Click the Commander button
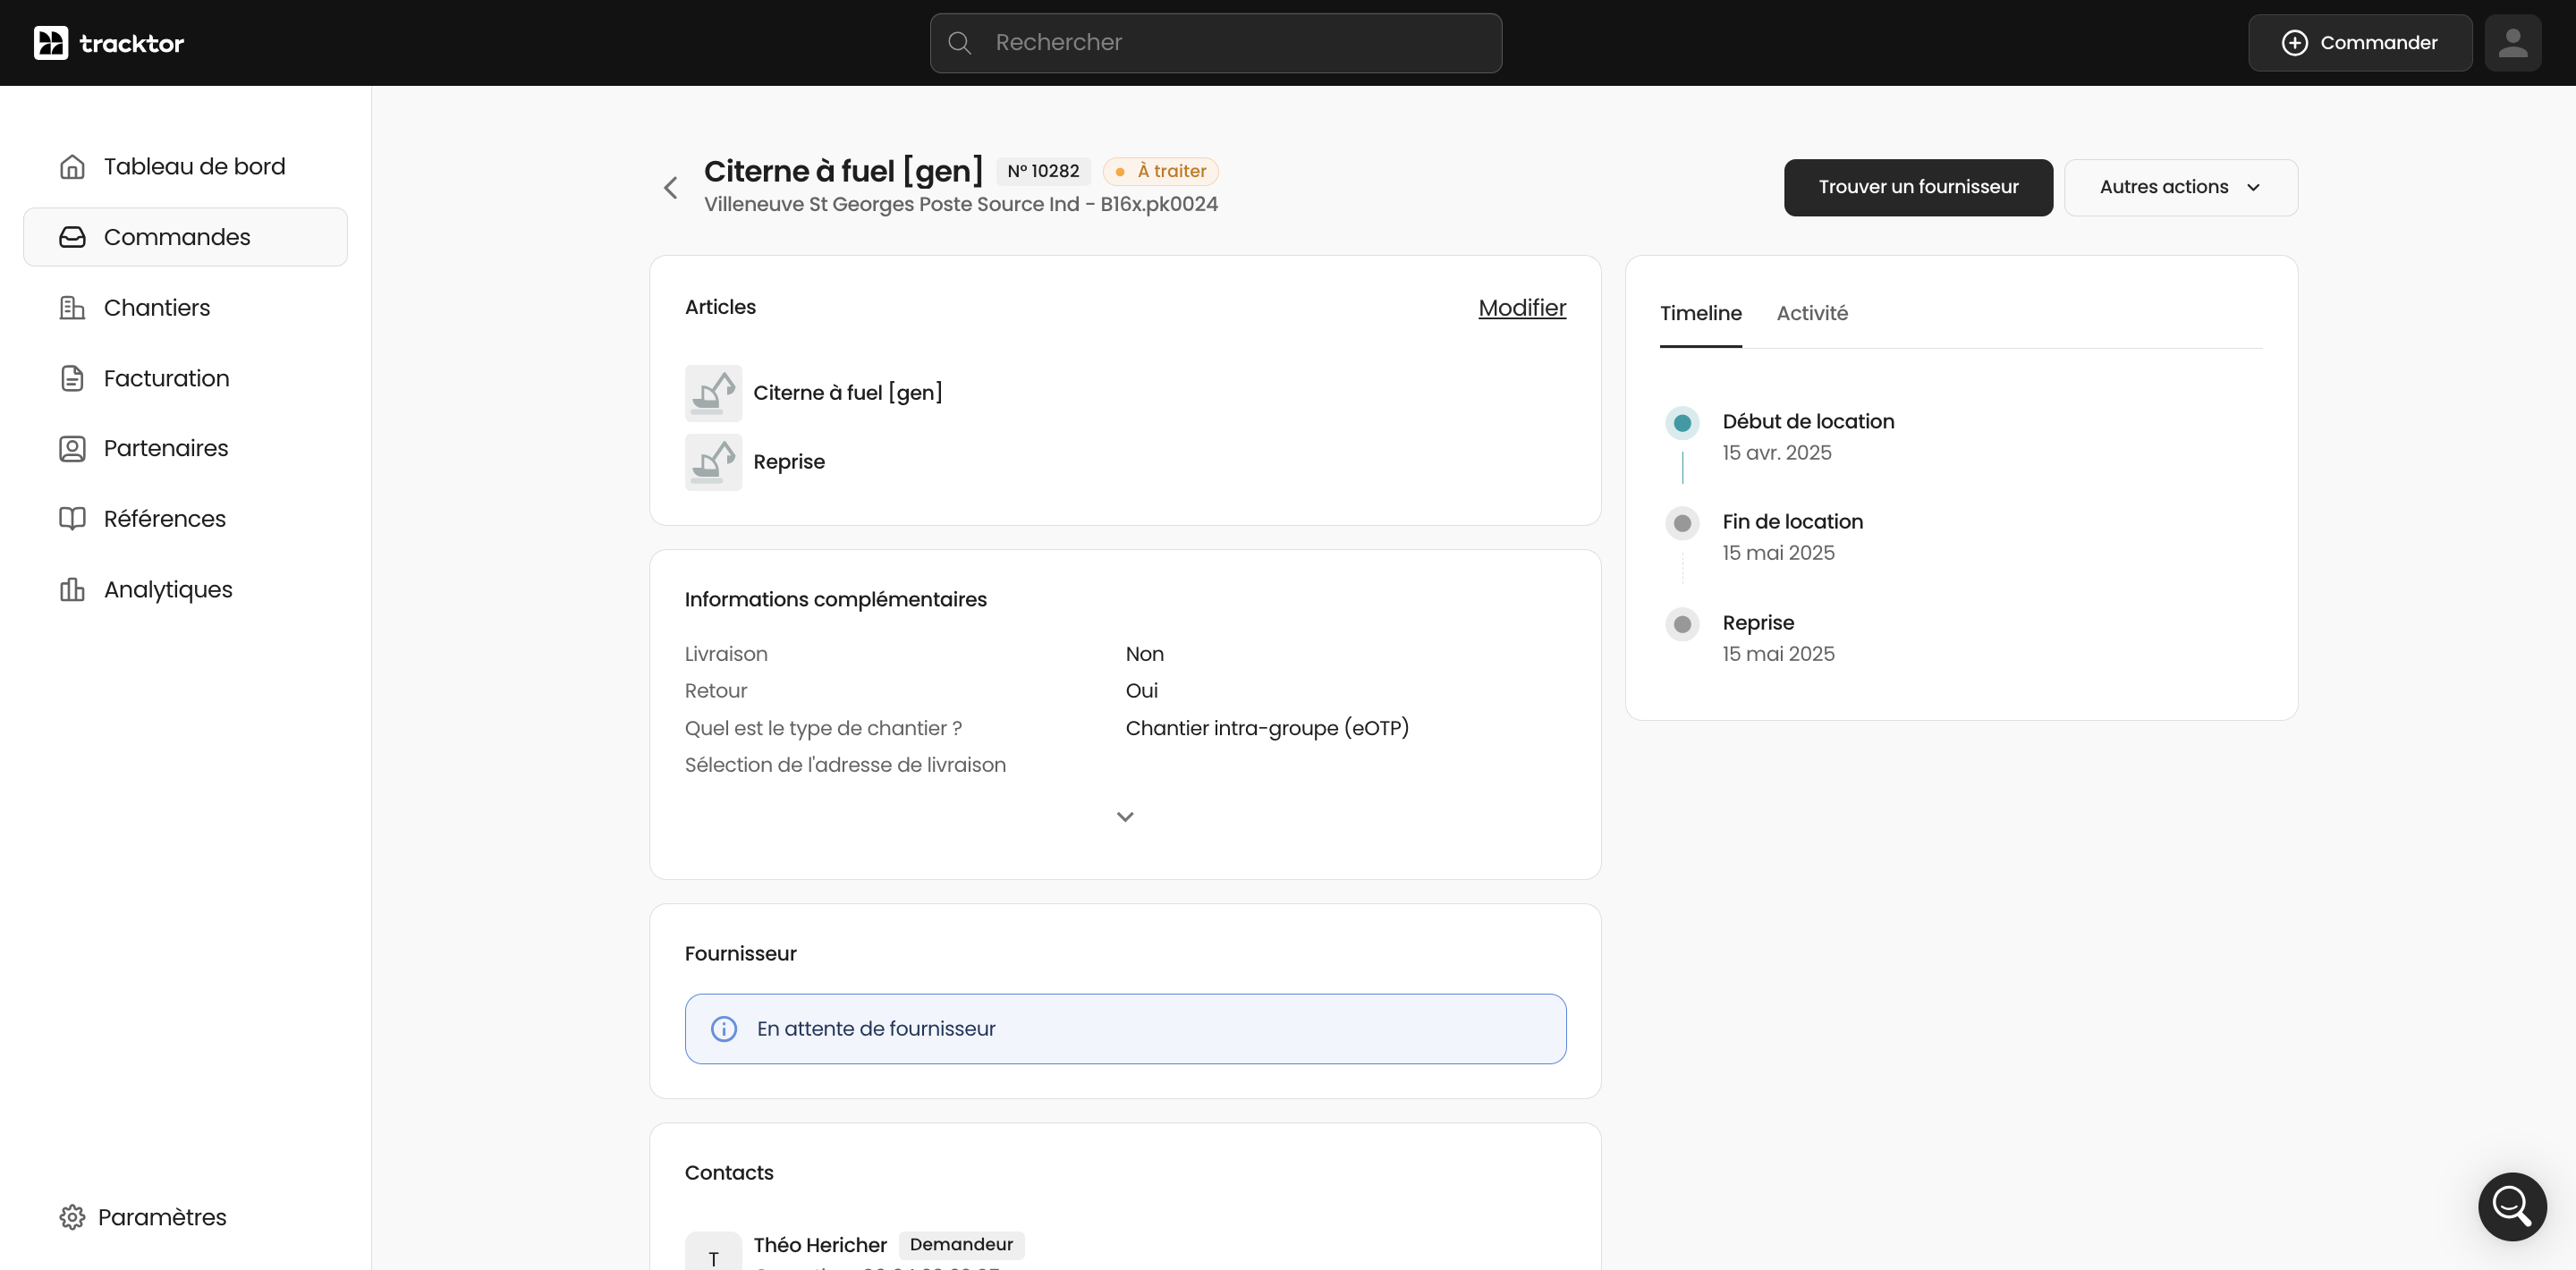The height and width of the screenshot is (1270, 2576). 2360,43
